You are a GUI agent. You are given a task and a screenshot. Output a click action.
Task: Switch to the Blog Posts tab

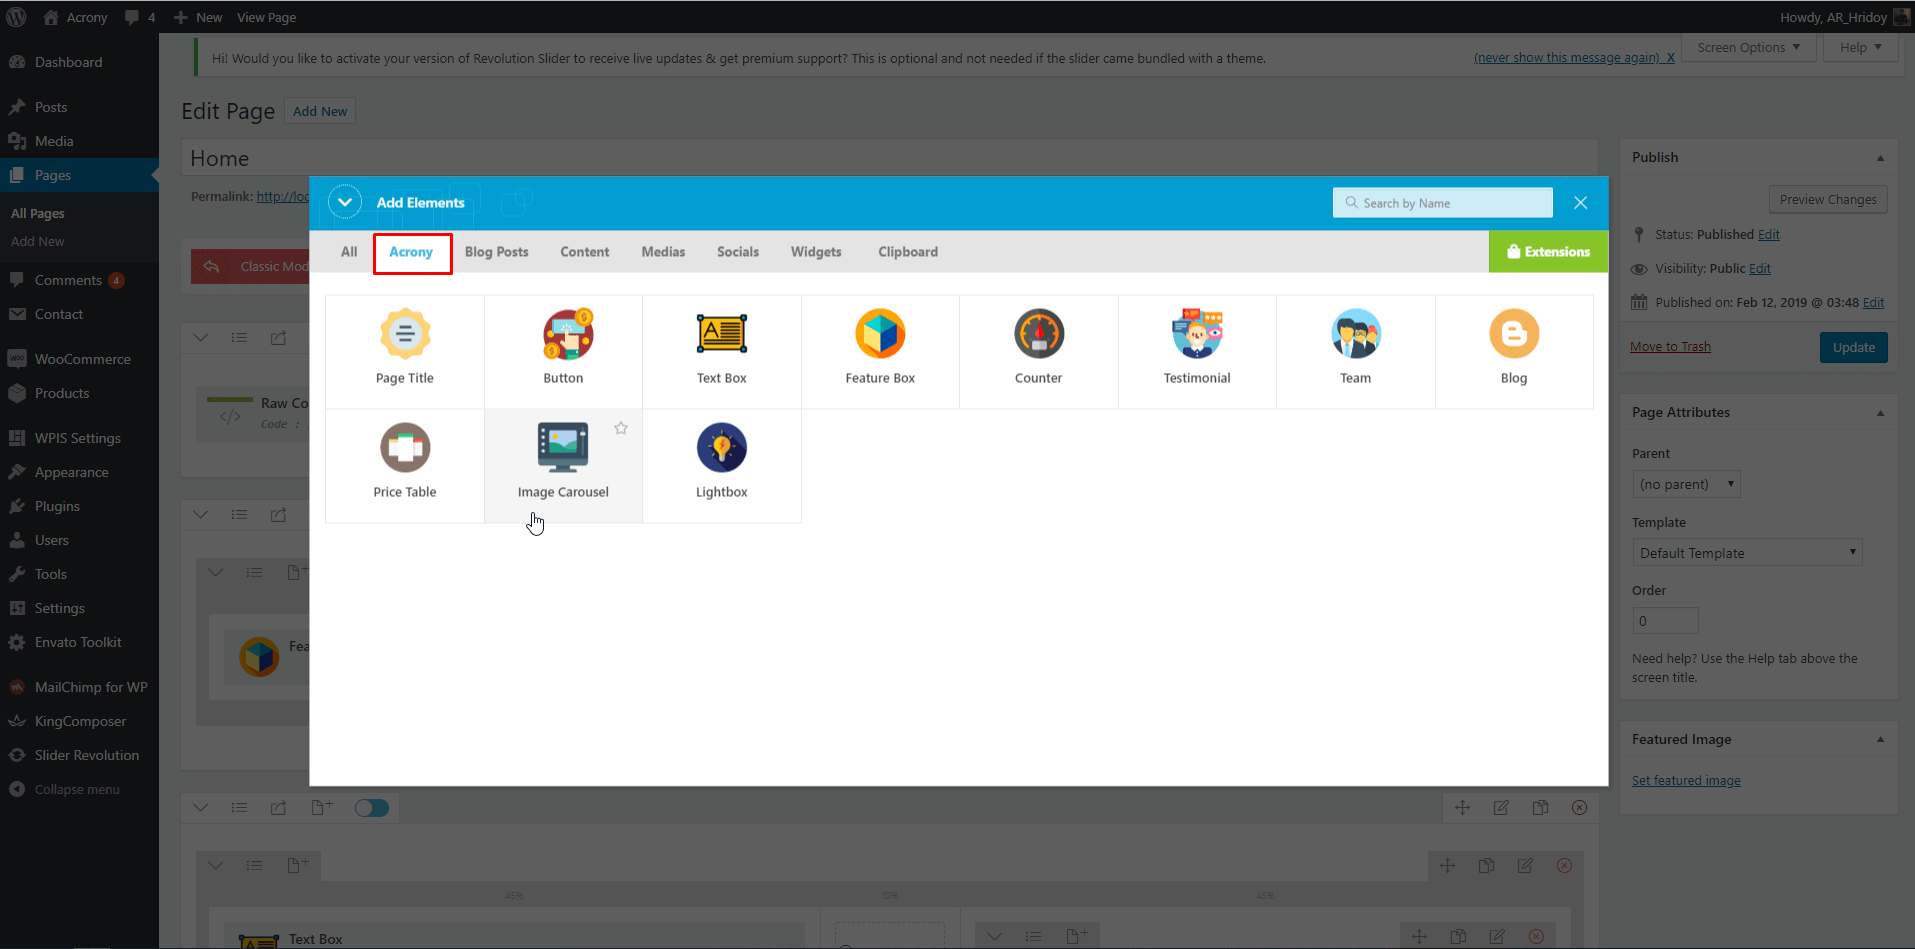pyautogui.click(x=496, y=252)
